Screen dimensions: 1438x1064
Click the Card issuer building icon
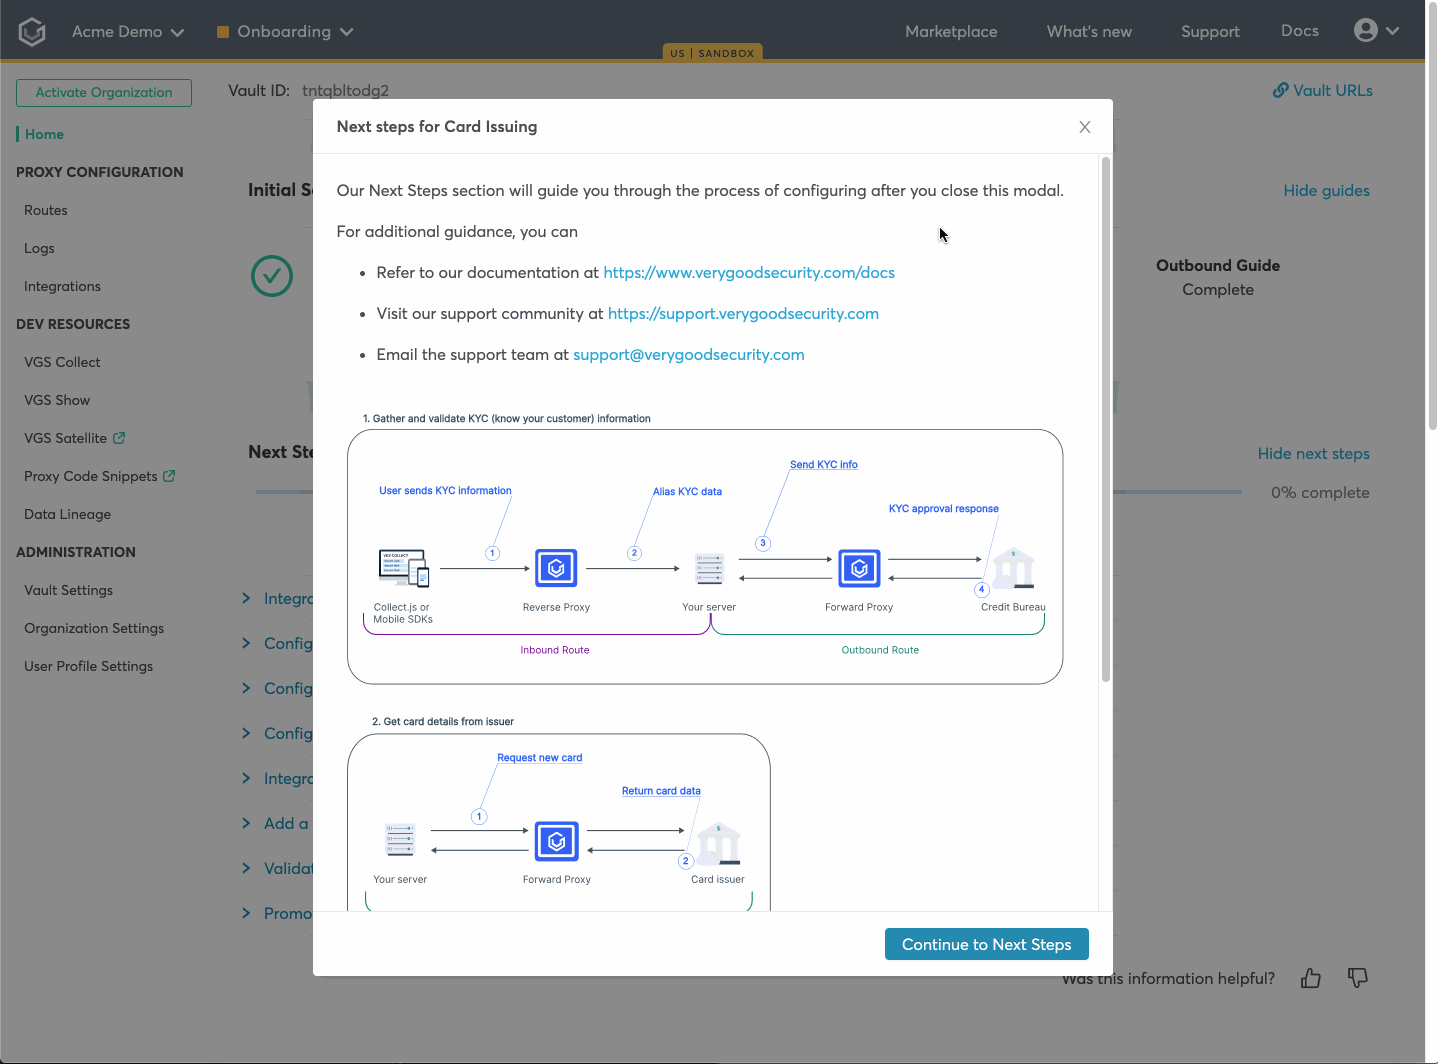[719, 843]
